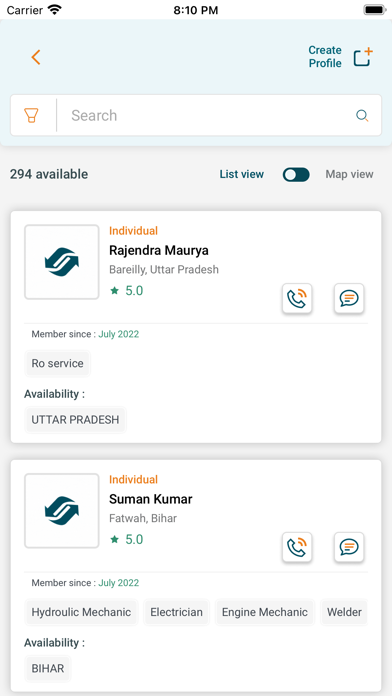This screenshot has height=696, width=392.
Task: Message Rajendra Maurya via chat icon
Action: (x=349, y=298)
